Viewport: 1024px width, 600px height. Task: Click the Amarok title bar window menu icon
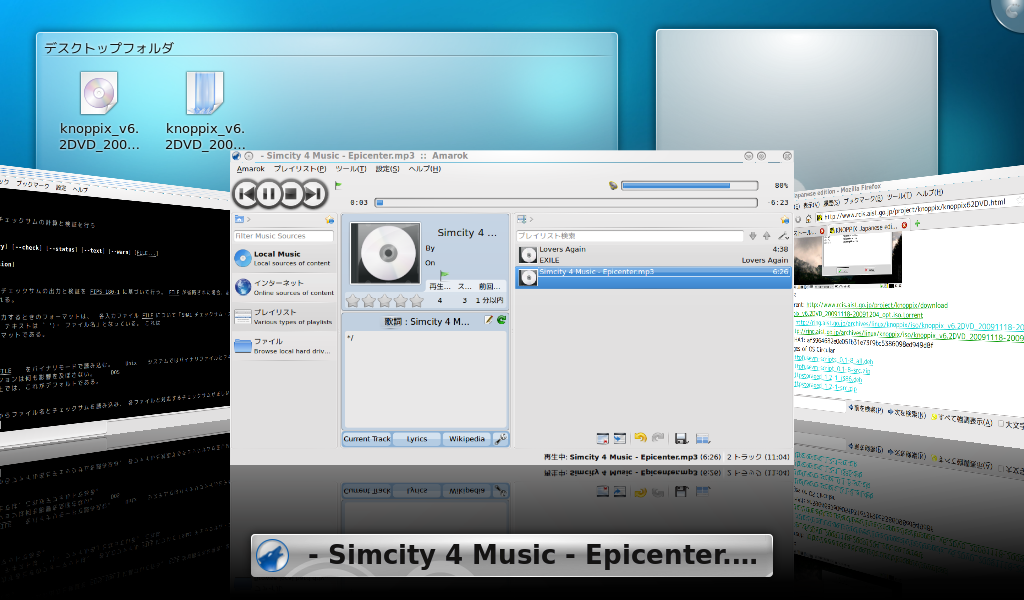[236, 156]
